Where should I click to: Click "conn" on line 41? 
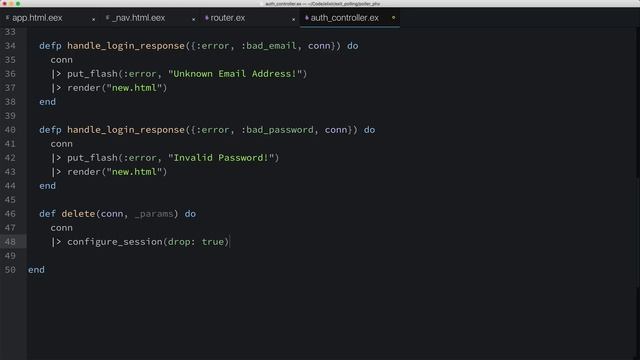(x=62, y=144)
